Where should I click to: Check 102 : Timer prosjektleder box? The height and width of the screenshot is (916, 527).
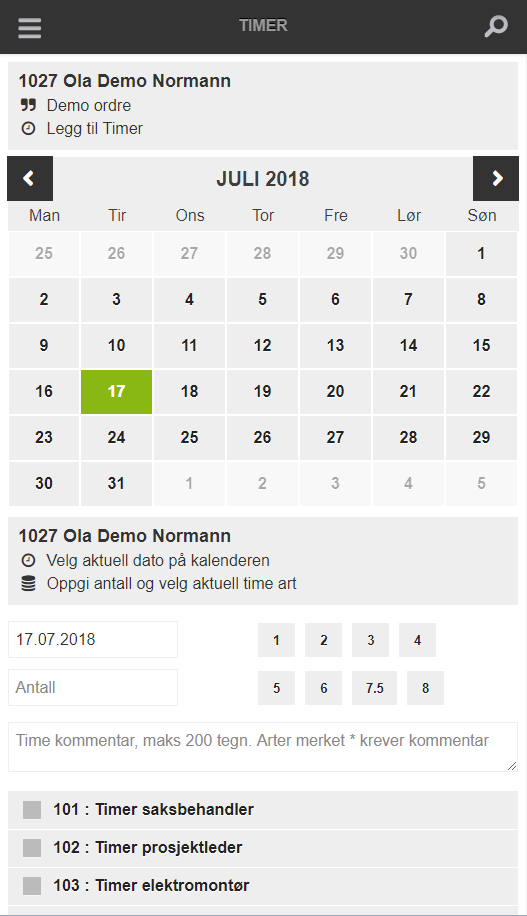click(x=32, y=848)
